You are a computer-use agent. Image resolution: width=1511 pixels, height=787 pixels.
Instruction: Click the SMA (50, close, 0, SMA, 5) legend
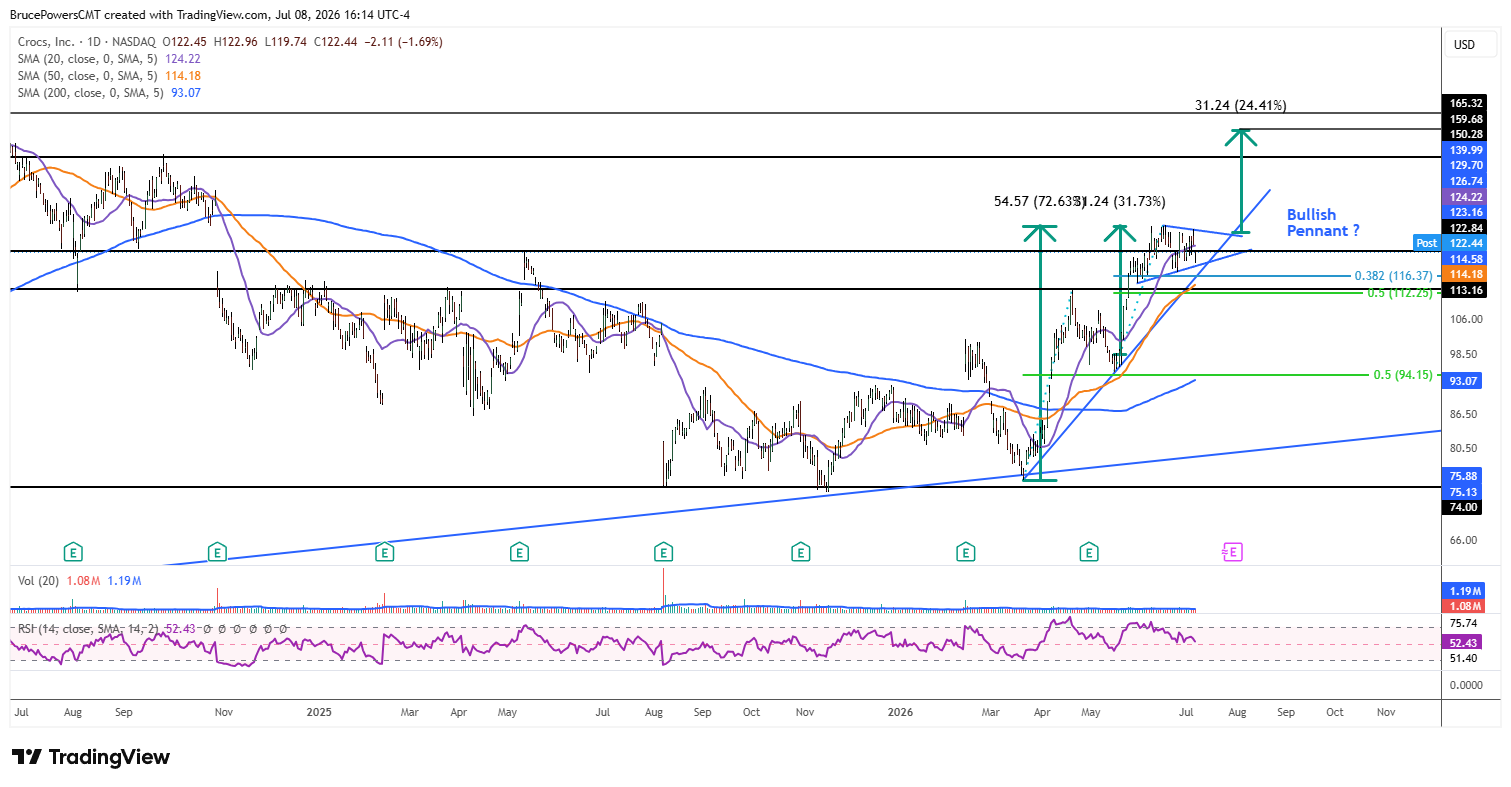[90, 75]
